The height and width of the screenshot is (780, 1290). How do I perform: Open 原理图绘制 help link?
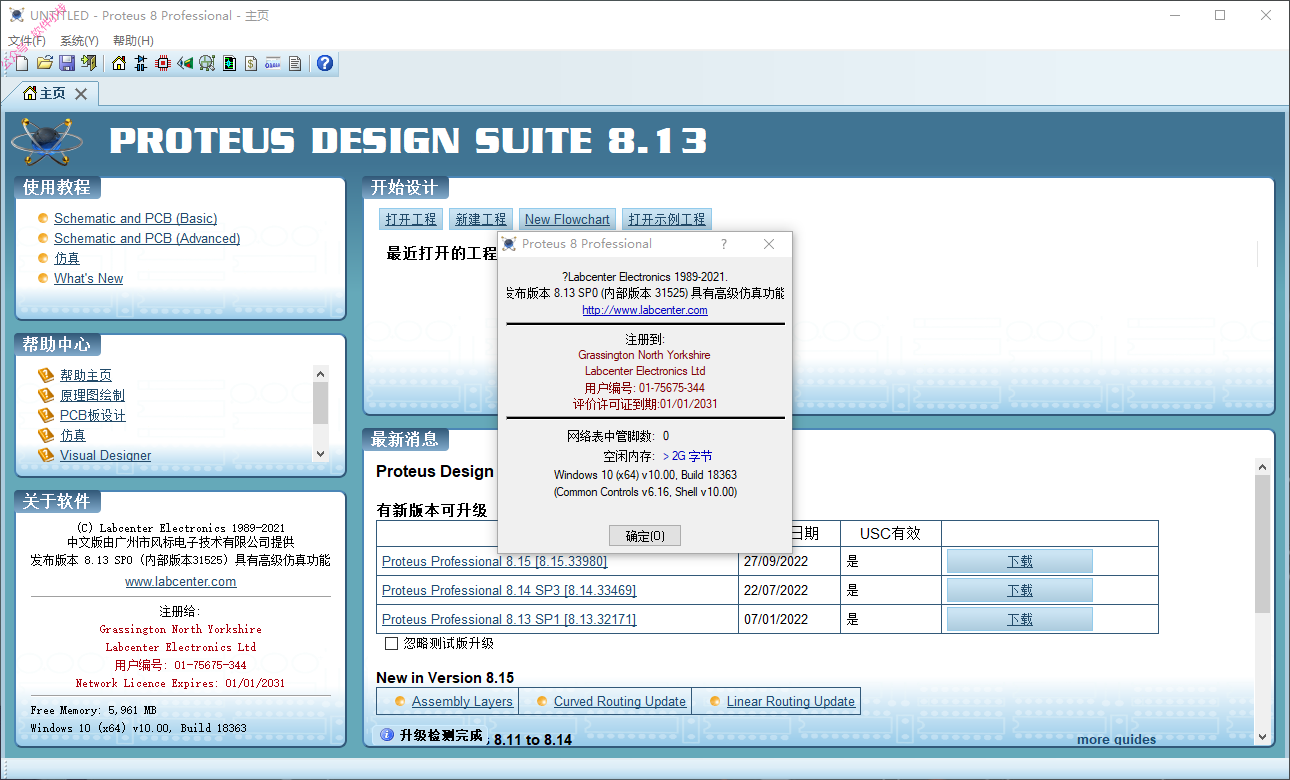click(x=92, y=395)
